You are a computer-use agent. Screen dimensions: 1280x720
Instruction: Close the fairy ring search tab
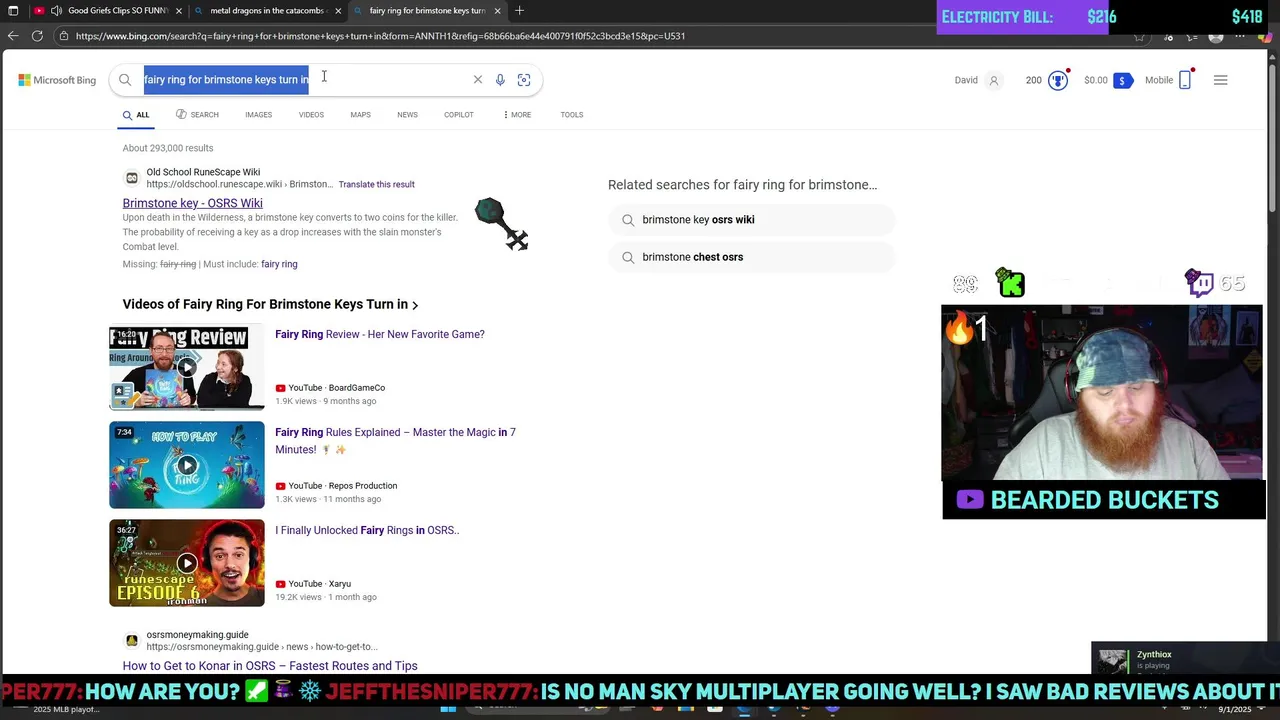point(497,11)
